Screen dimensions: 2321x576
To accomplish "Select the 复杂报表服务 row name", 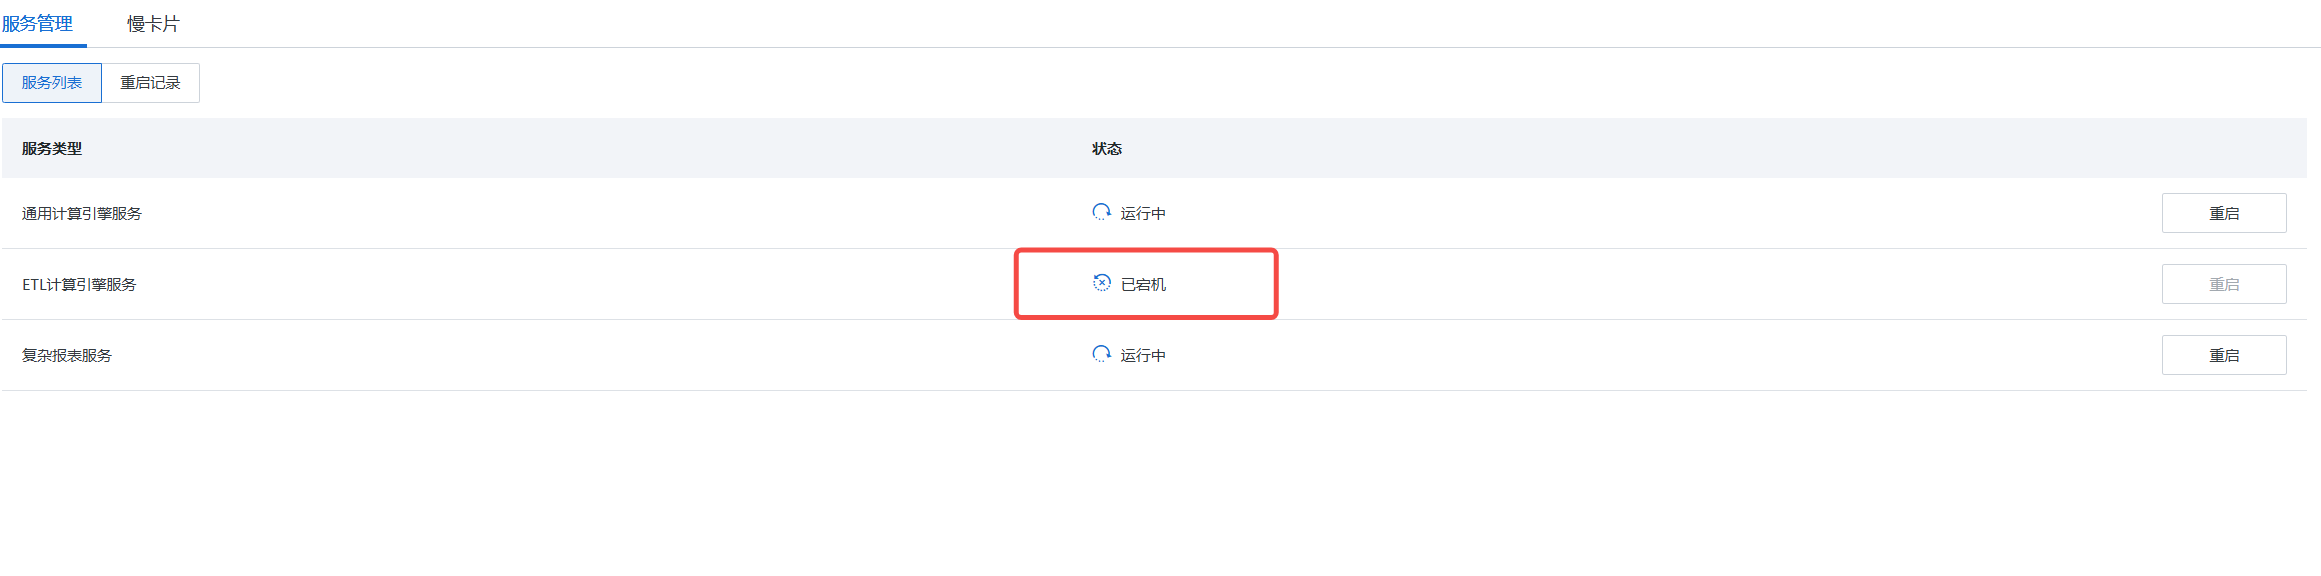I will [x=67, y=355].
